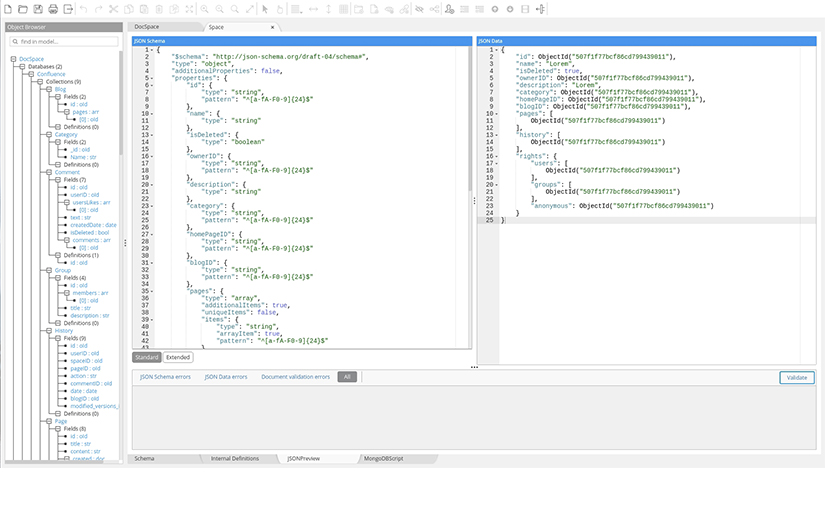Screen dimensions: 825x525
Task: Click the JSON Data panel header
Action: tap(647, 41)
